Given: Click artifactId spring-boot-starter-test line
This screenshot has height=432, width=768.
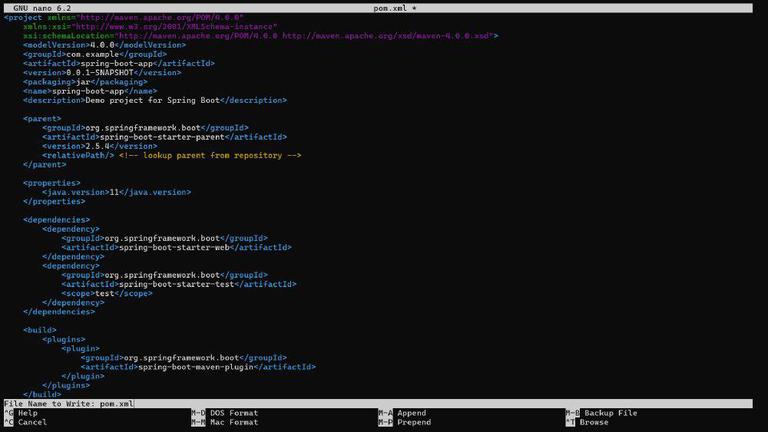Looking at the screenshot, I should pyautogui.click(x=179, y=284).
